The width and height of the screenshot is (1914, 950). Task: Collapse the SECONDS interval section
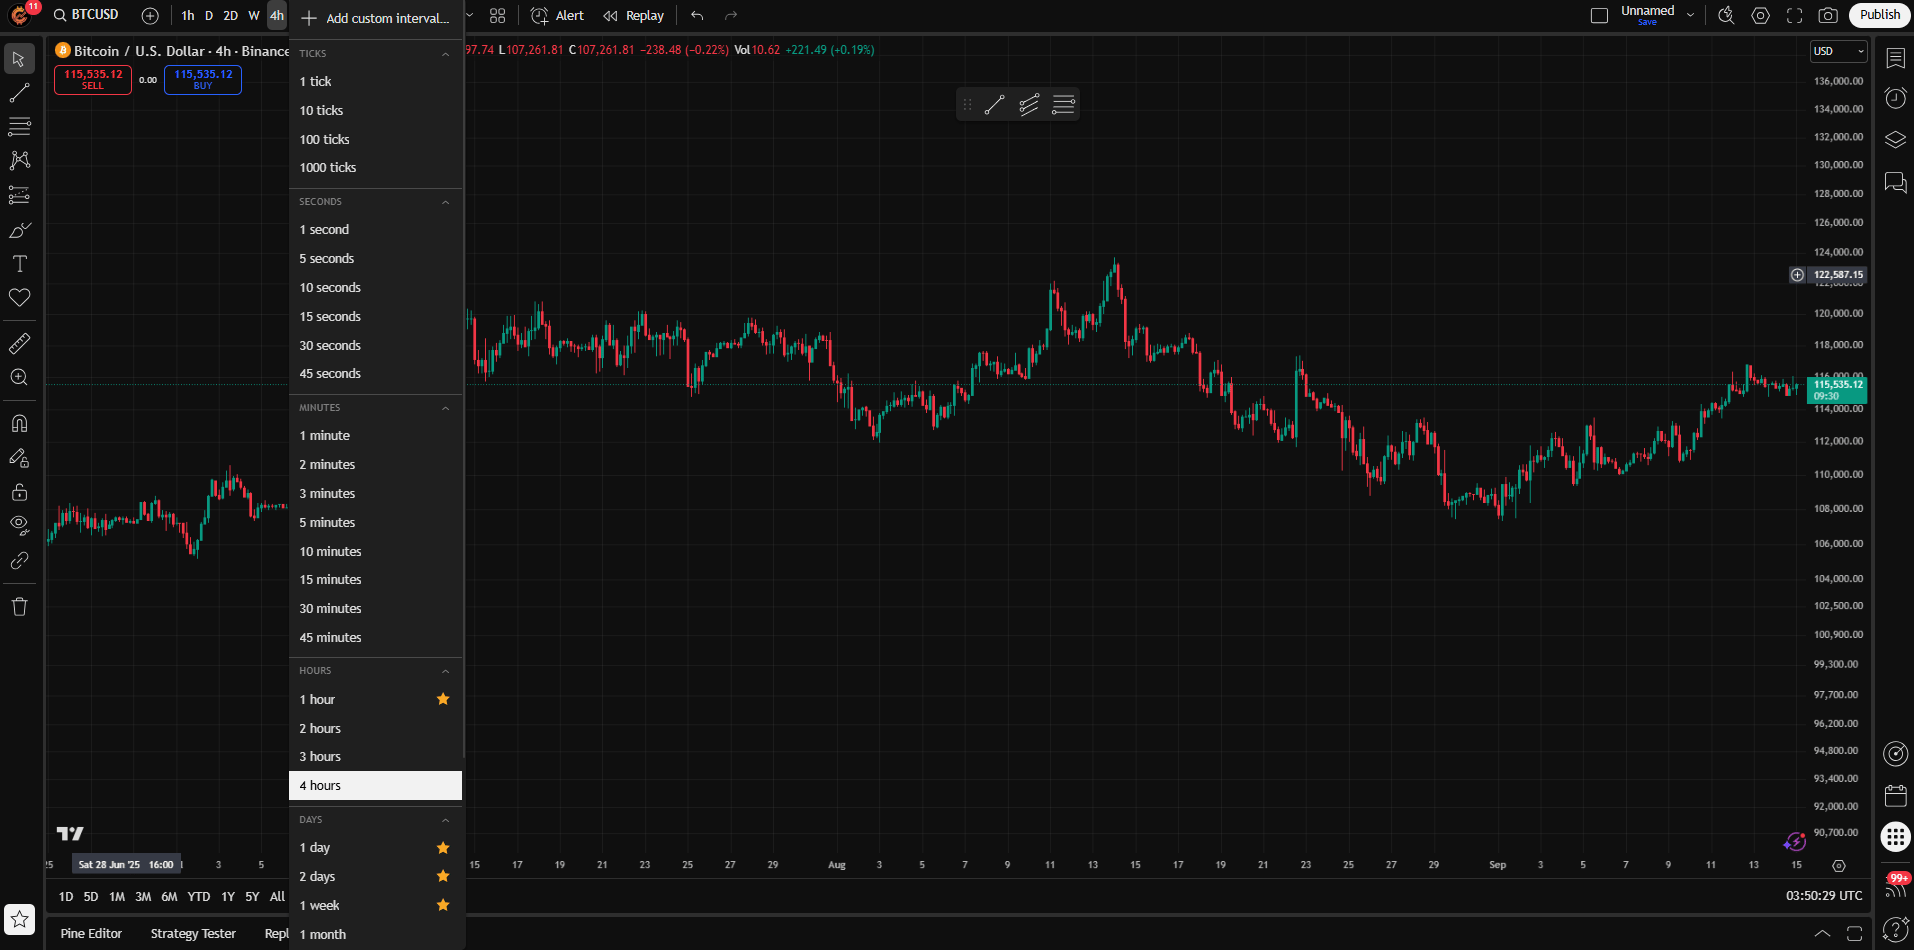[446, 202]
